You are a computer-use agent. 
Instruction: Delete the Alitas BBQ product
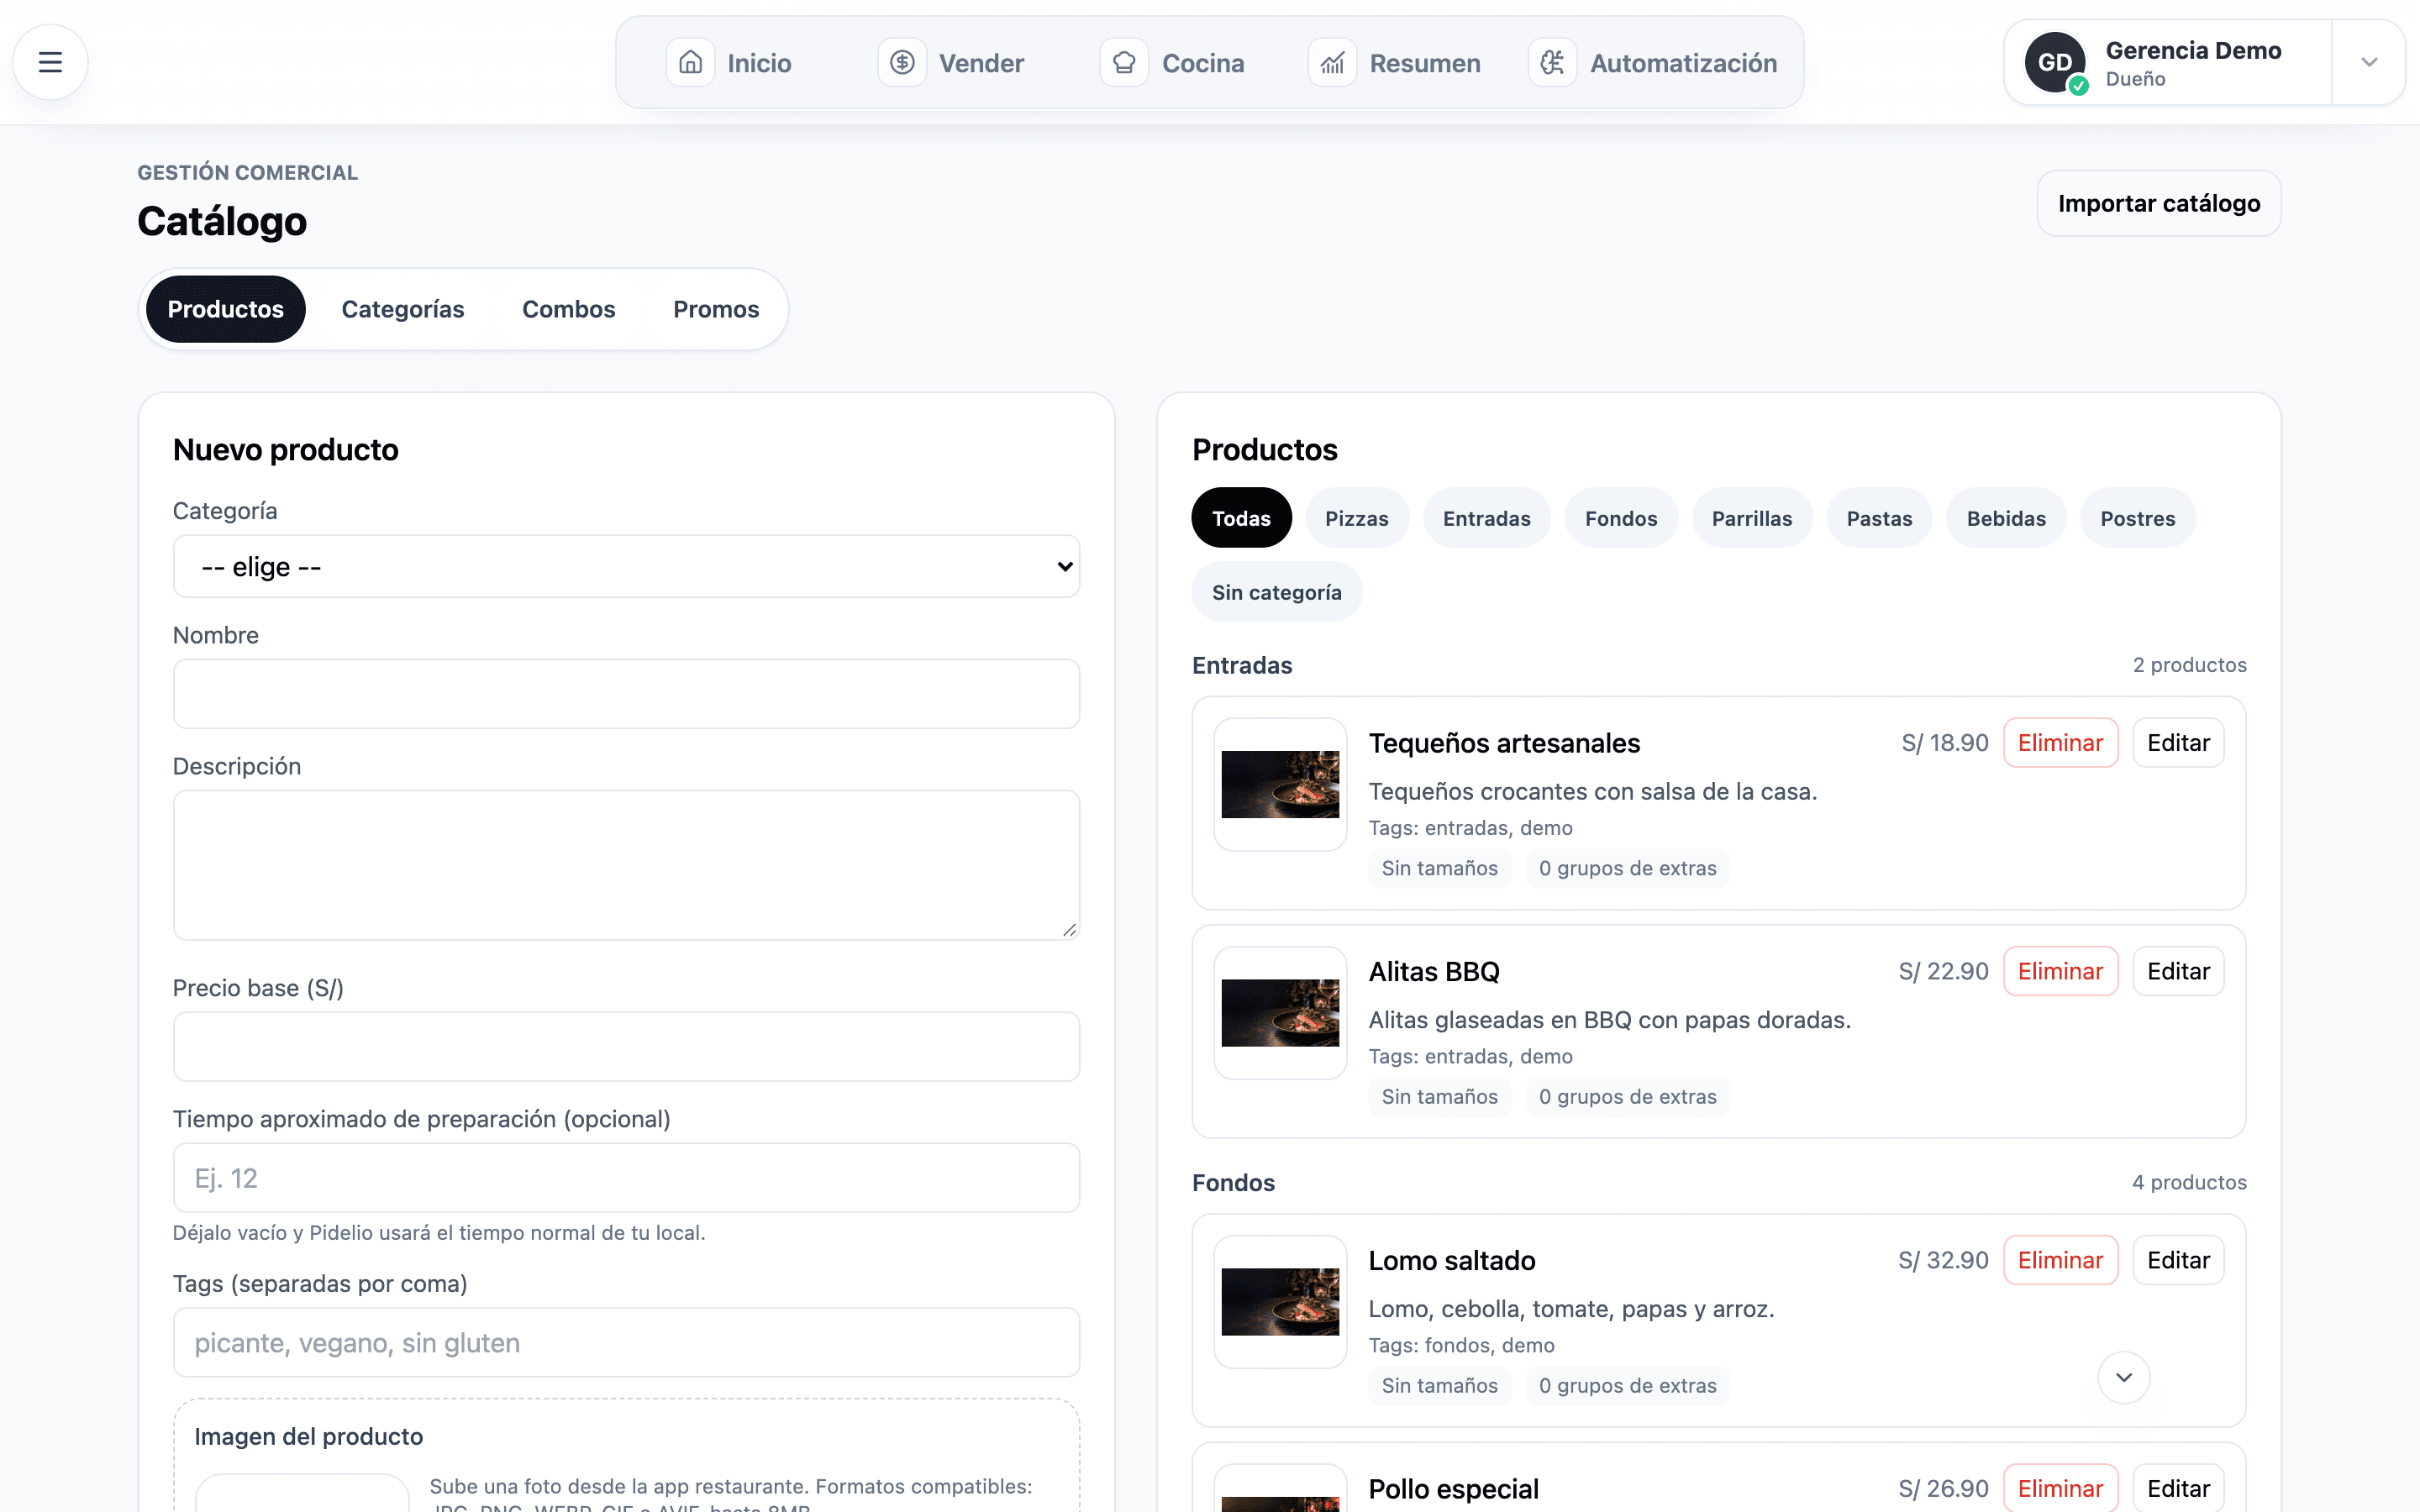[x=2060, y=971]
